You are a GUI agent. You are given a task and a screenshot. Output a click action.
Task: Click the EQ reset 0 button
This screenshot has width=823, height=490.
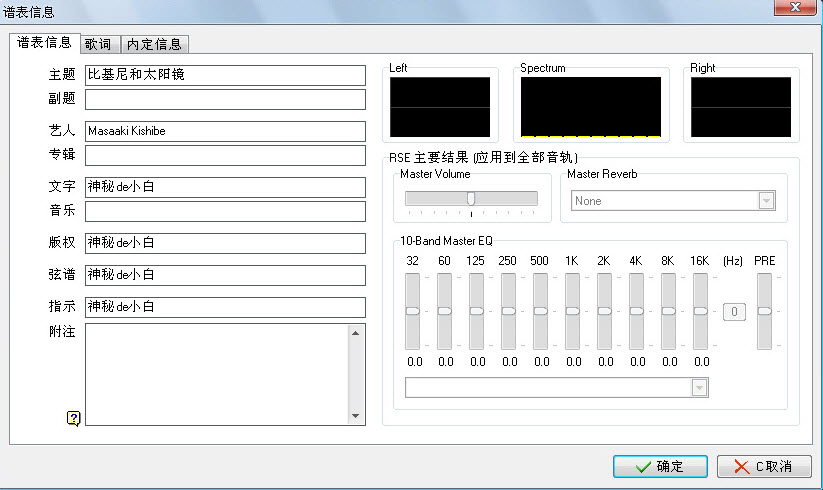point(734,312)
